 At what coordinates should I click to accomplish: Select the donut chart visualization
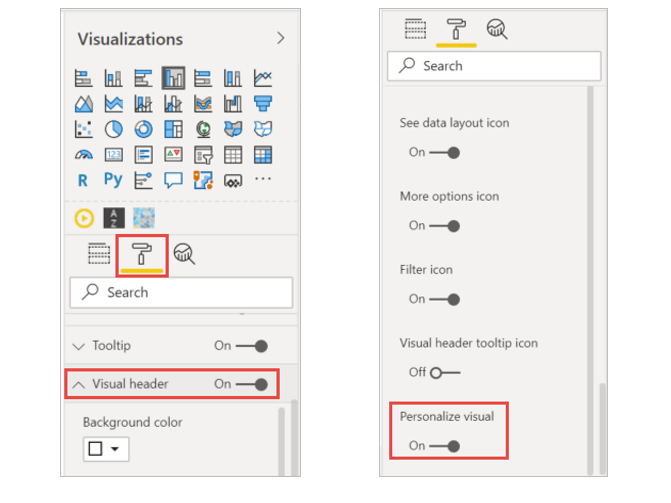(143, 129)
